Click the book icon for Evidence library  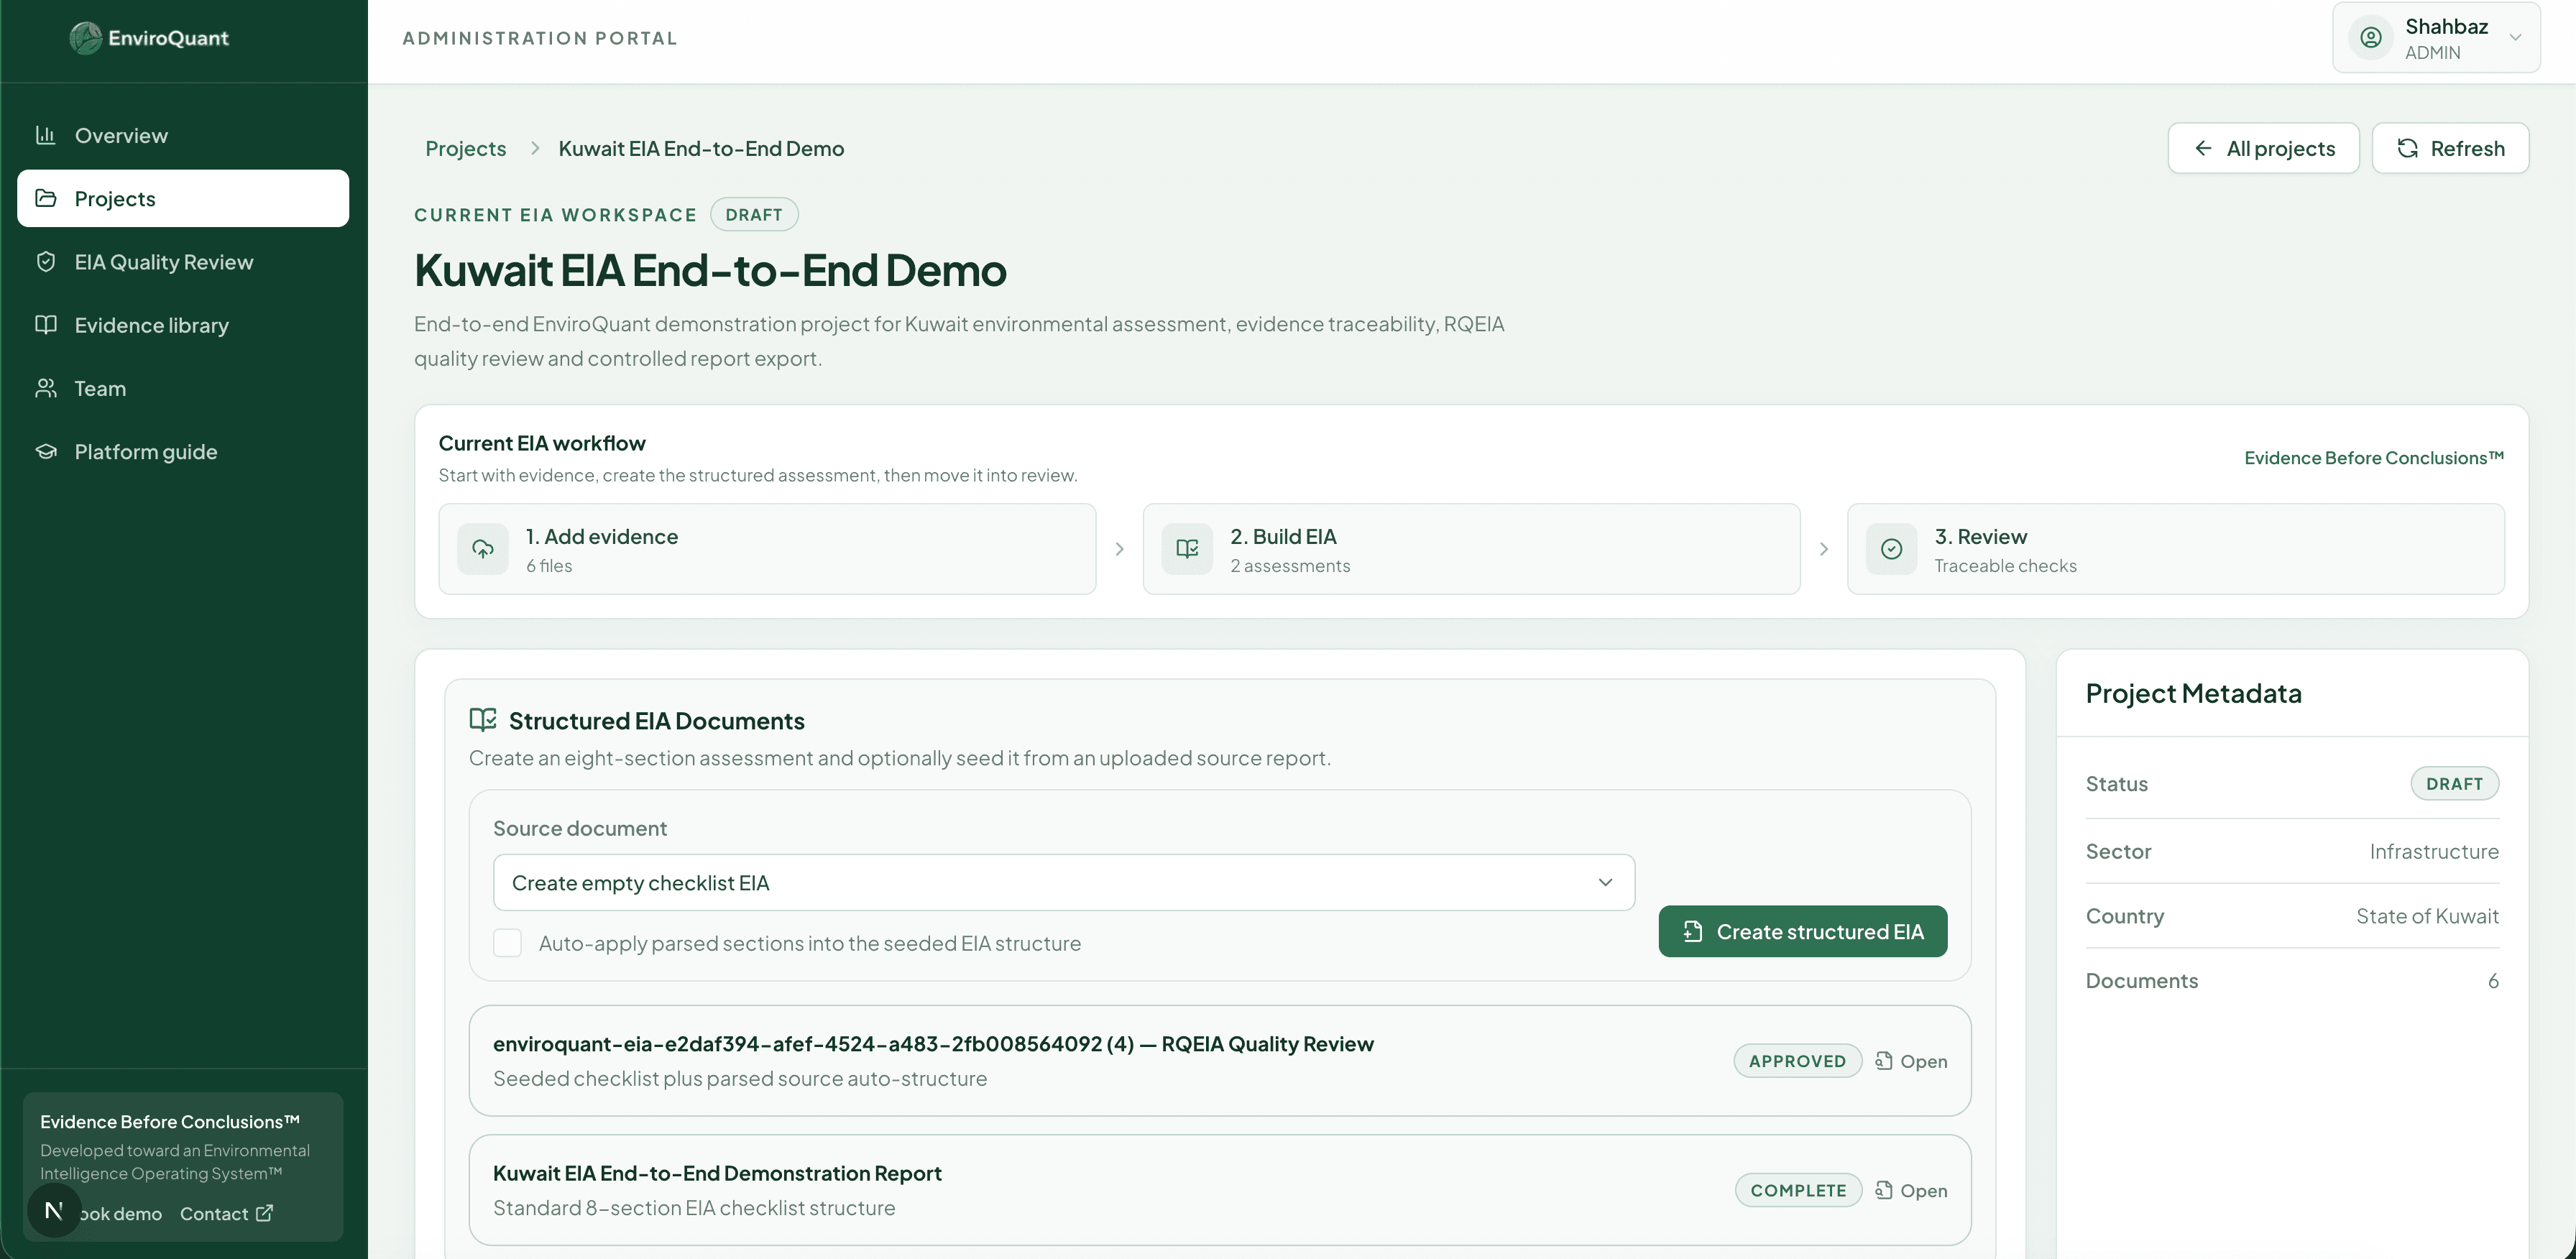[x=45, y=325]
